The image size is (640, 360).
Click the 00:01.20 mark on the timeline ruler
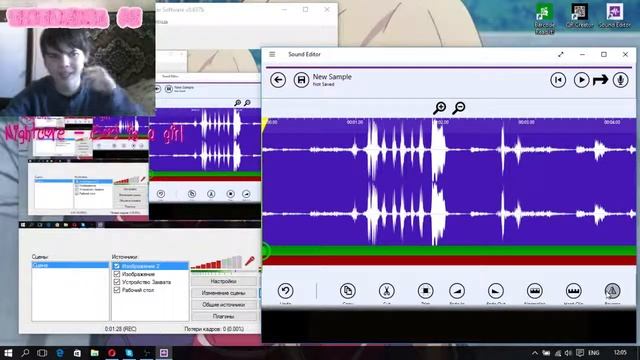click(355, 122)
